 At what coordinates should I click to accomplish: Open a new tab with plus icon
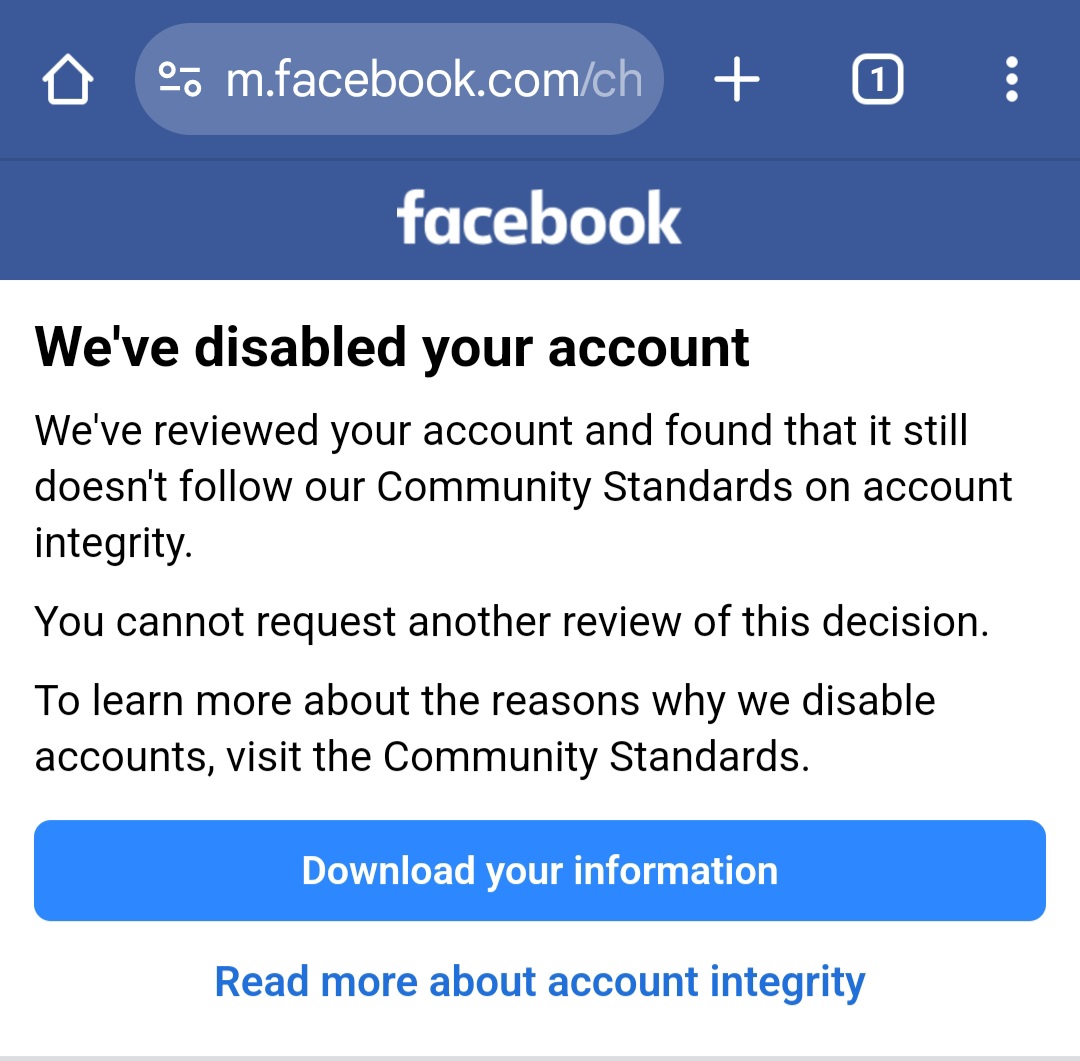736,79
